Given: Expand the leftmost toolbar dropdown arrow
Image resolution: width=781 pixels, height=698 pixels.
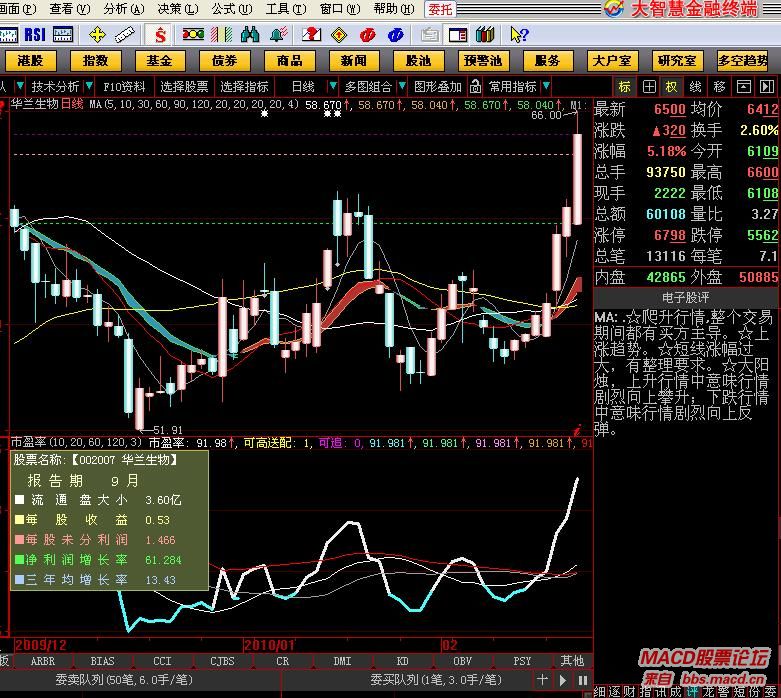Looking at the screenshot, I should (x=20, y=86).
